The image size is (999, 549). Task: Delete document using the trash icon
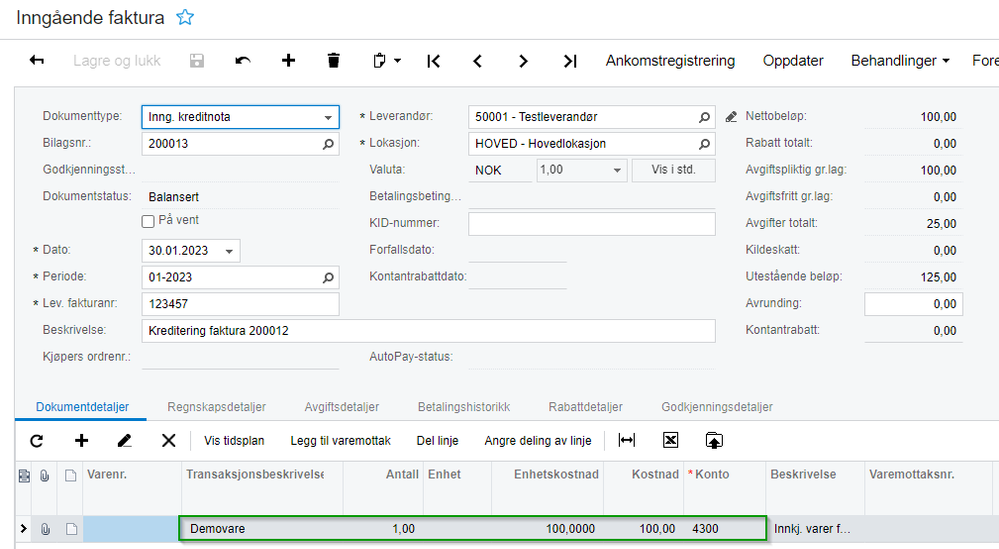[x=333, y=61]
